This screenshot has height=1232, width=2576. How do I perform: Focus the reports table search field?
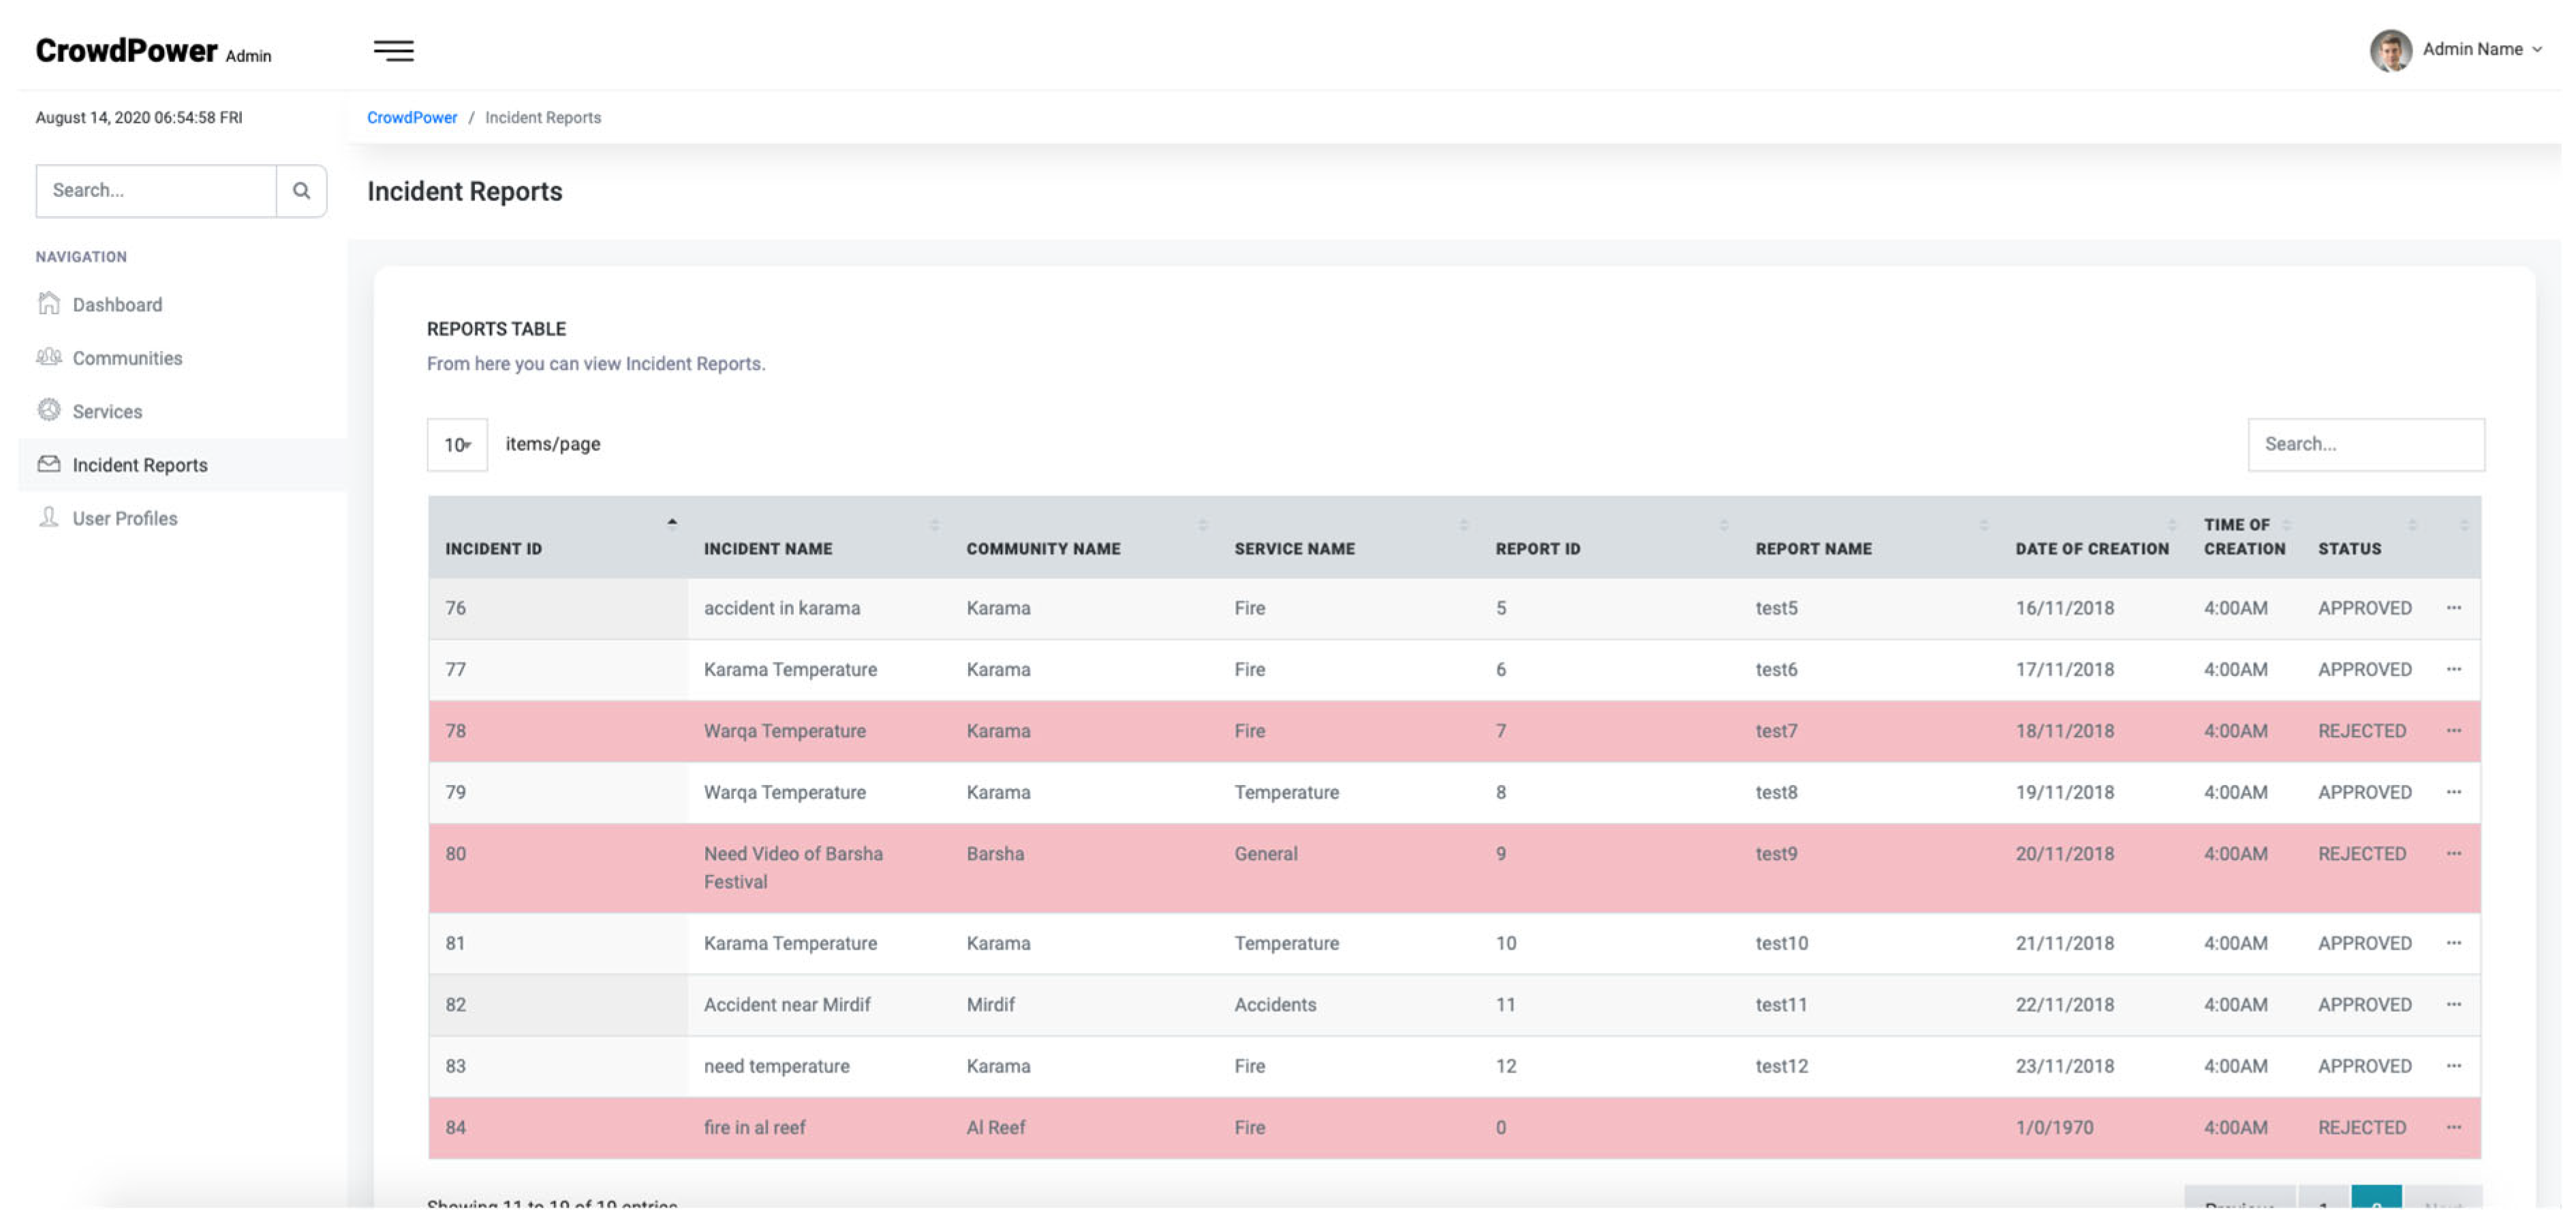(x=2365, y=444)
